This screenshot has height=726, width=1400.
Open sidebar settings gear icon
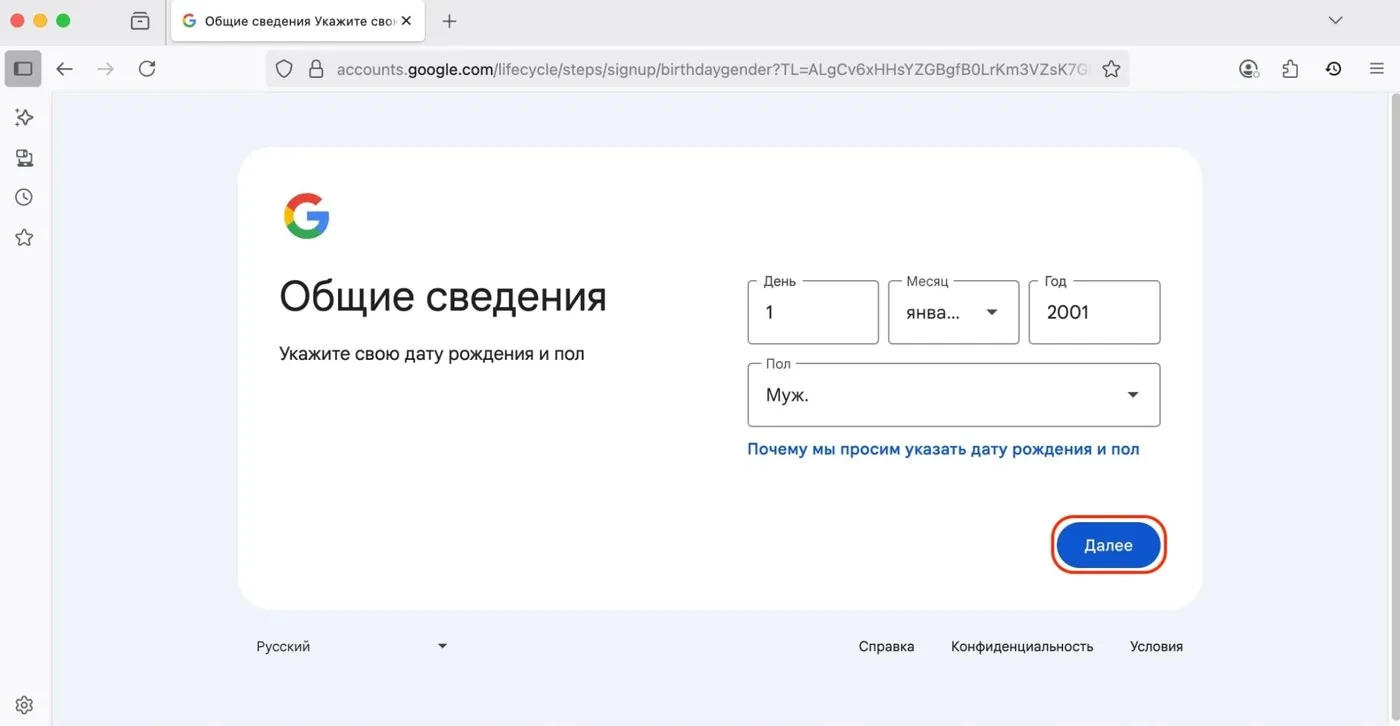tap(24, 705)
